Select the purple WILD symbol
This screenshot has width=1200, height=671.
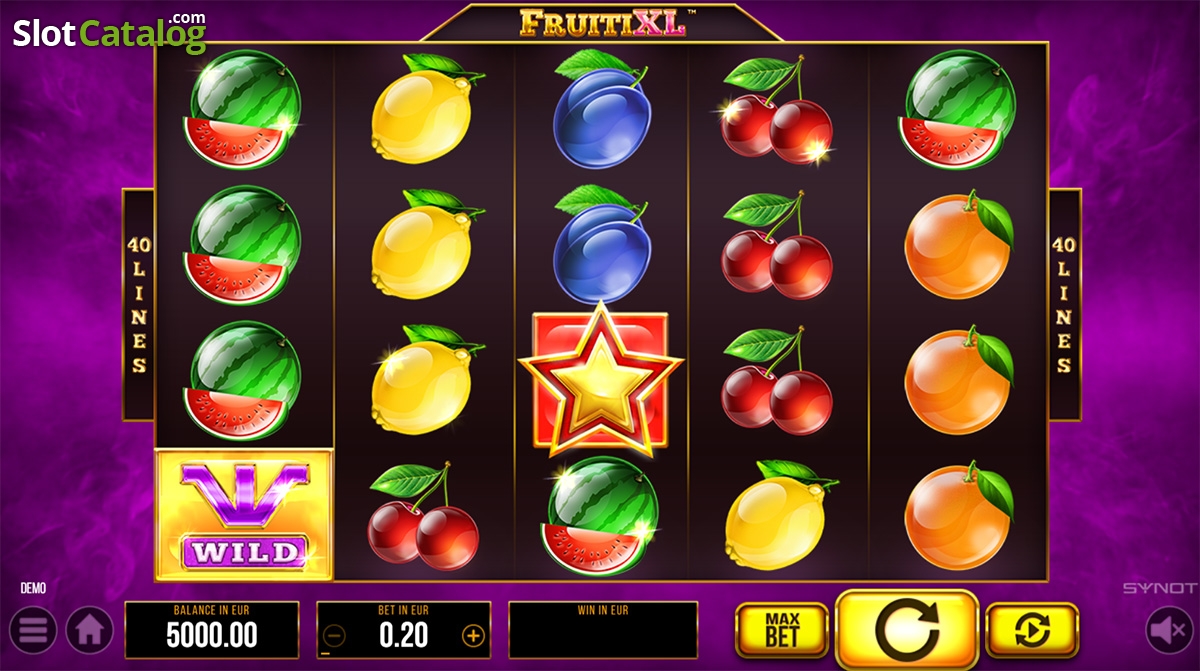point(244,515)
